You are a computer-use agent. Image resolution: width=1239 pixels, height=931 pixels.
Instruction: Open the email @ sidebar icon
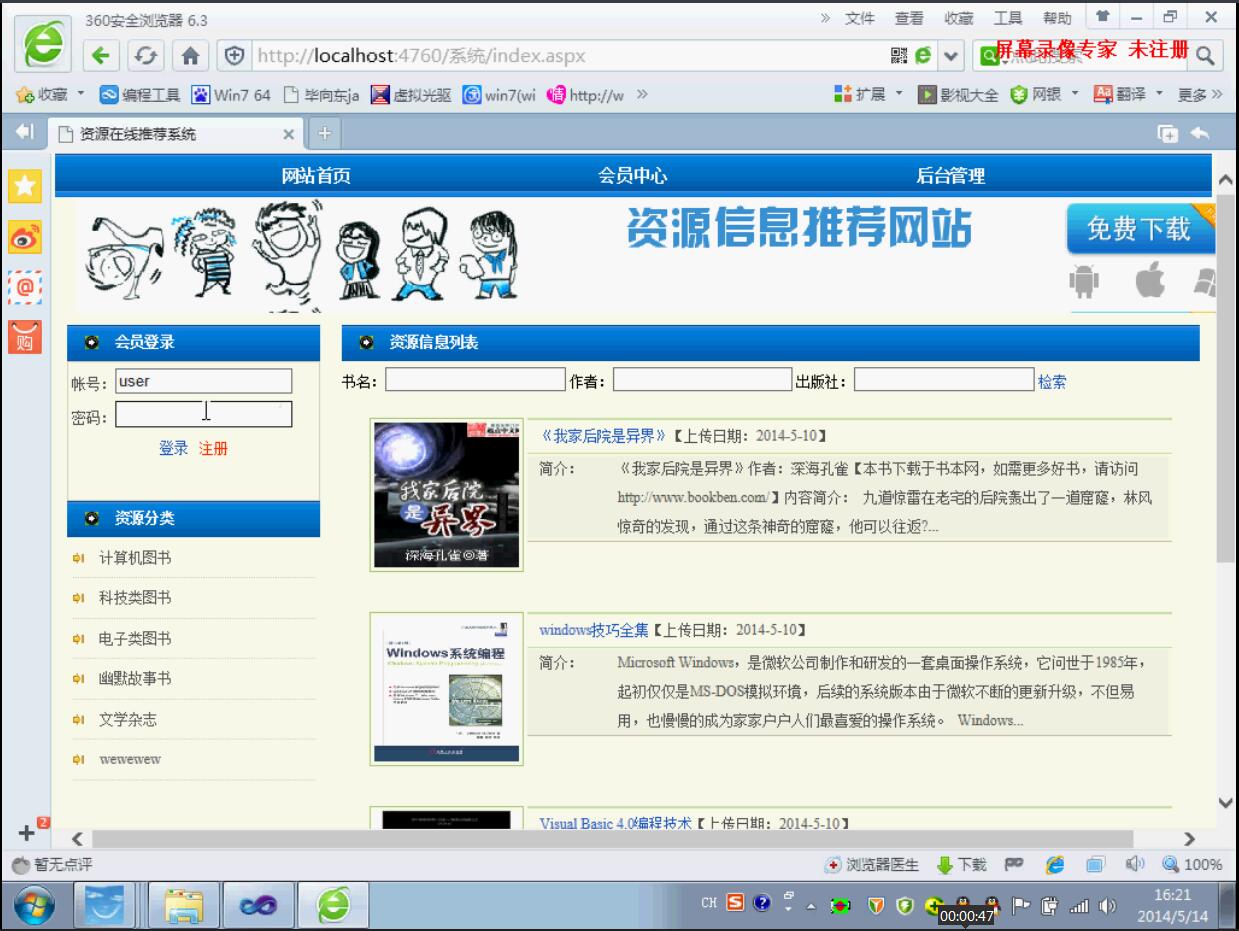(x=25, y=288)
